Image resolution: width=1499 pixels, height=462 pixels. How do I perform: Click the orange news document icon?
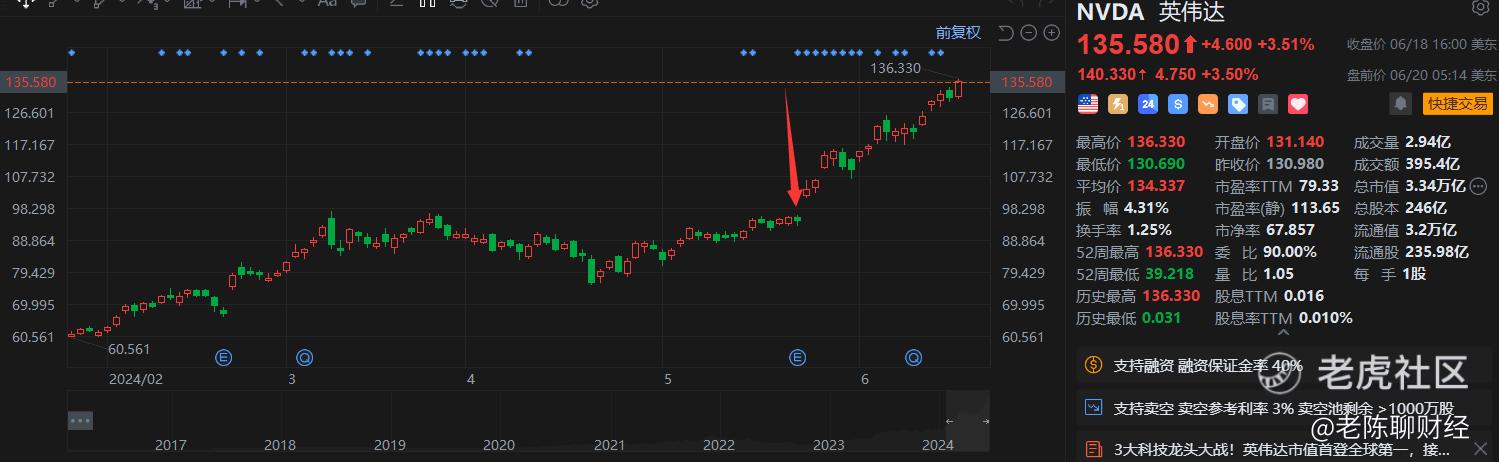pyautogui.click(x=1094, y=450)
